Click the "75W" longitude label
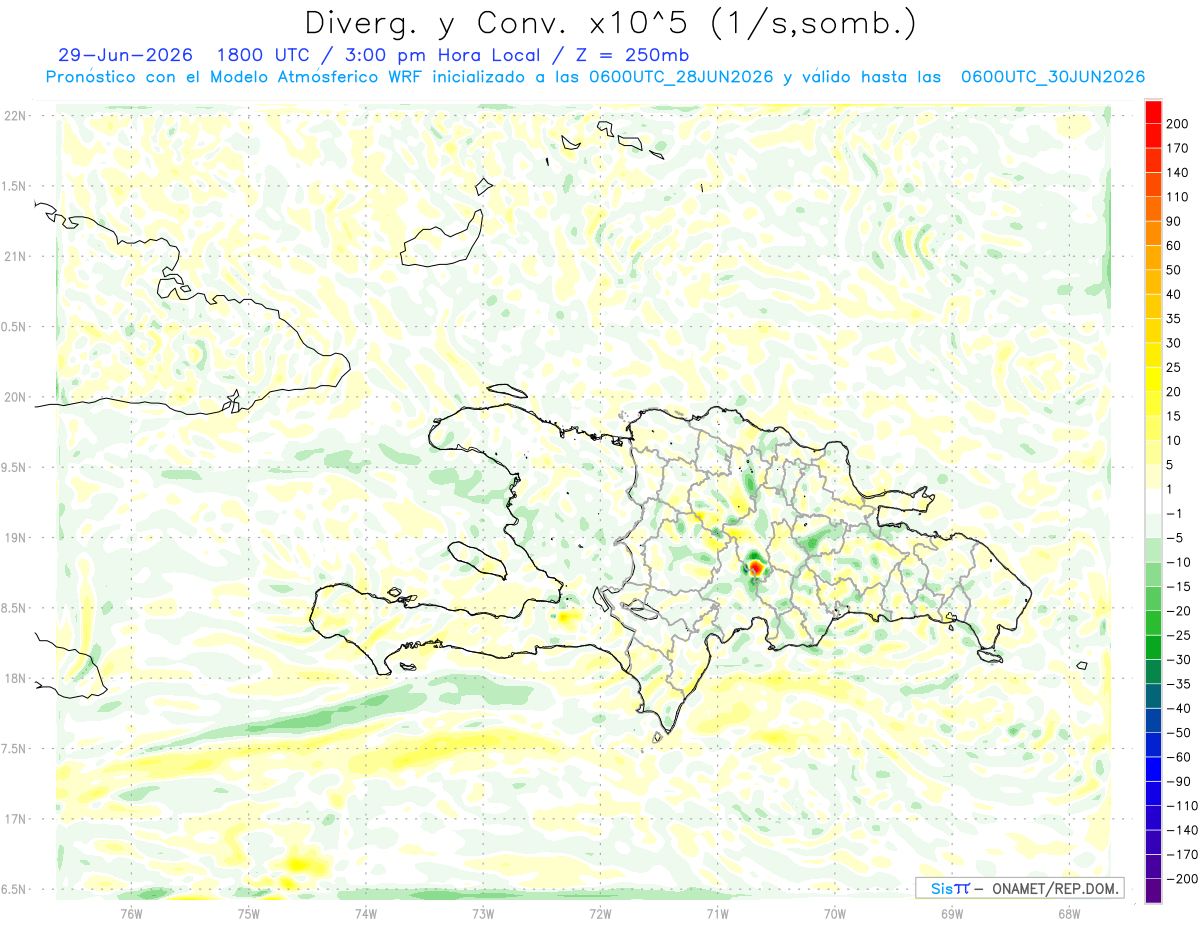 point(248,914)
